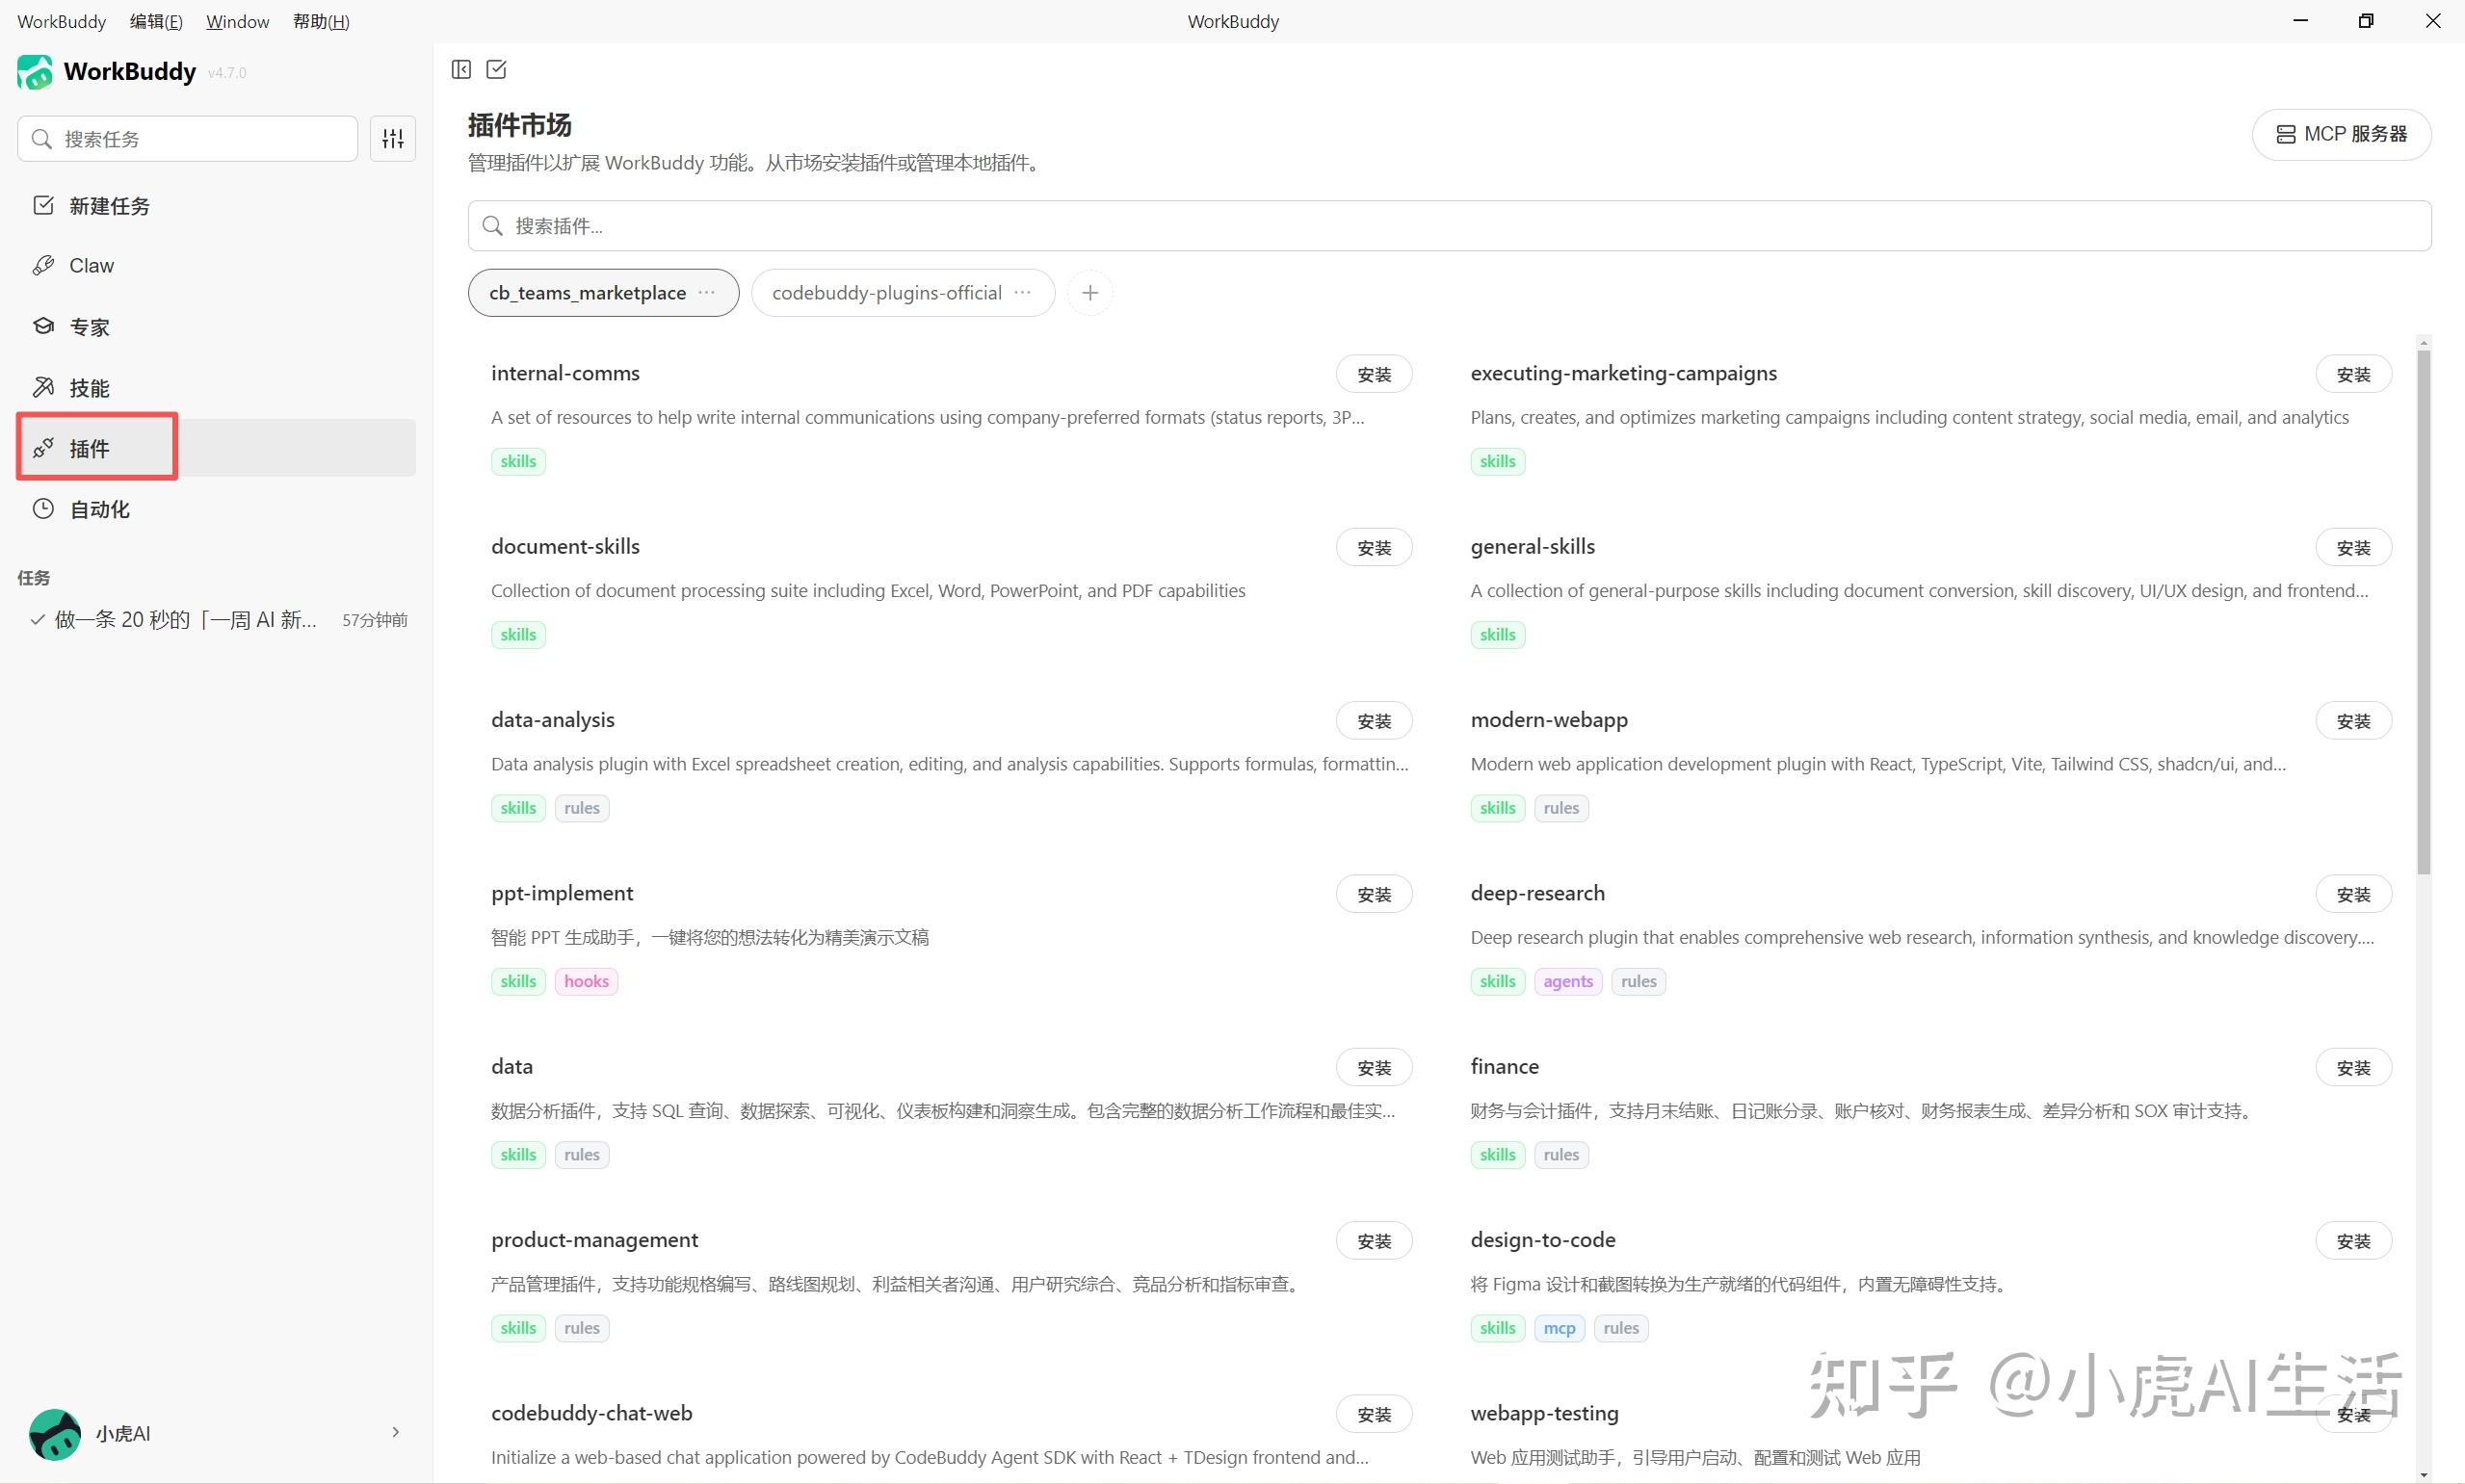Viewport: 2465px width, 1484px height.
Task: Open the 自动化 automation section
Action: (x=216, y=509)
